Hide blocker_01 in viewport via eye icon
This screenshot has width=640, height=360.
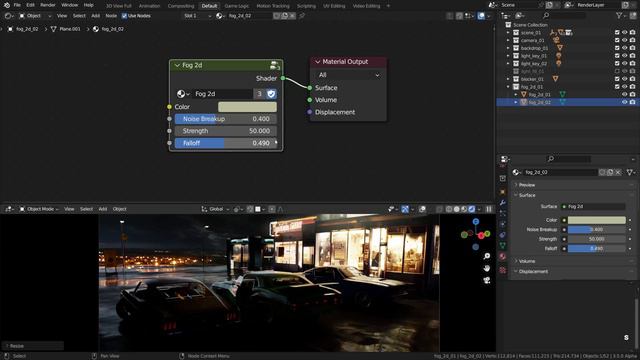point(624,79)
